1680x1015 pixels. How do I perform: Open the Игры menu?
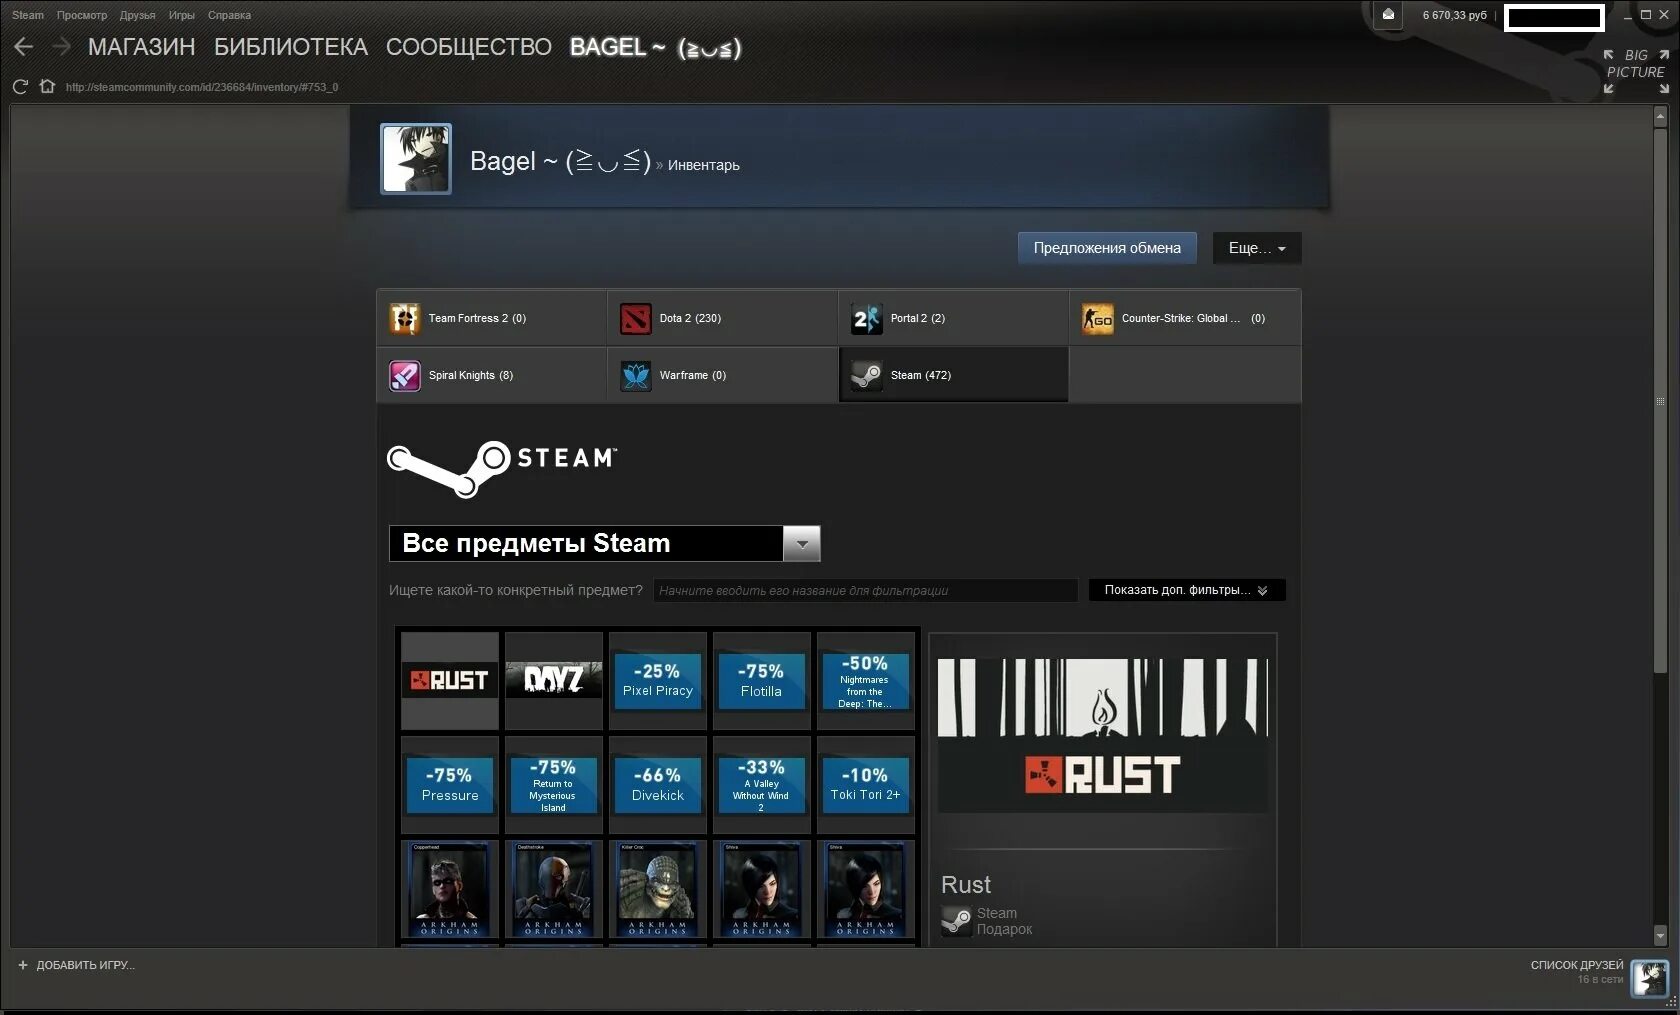182,15
